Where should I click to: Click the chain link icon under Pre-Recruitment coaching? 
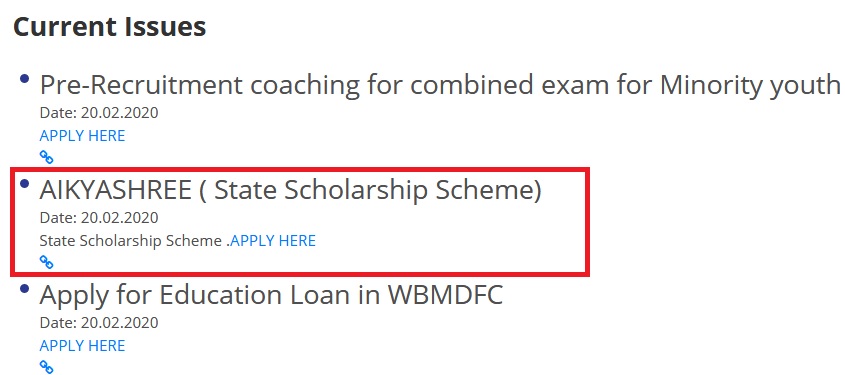pos(47,157)
